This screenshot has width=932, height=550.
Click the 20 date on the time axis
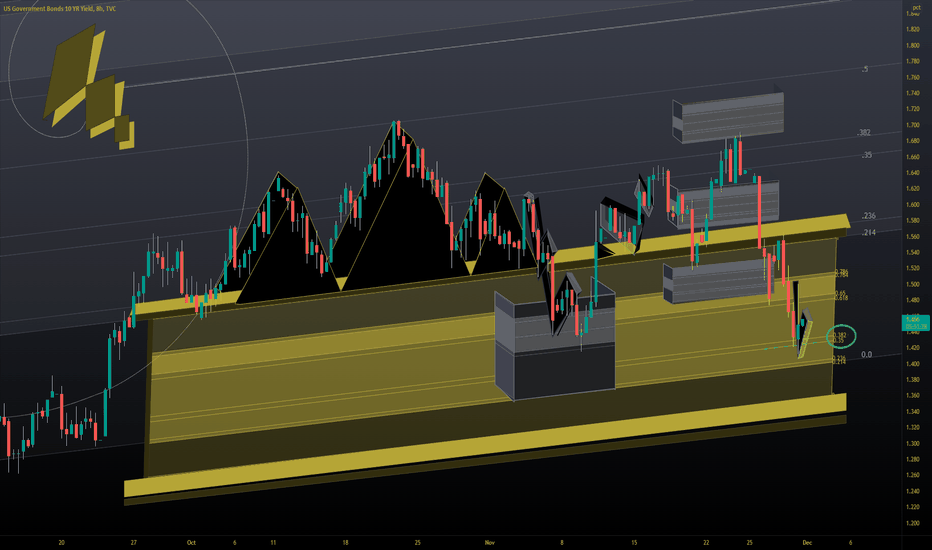pos(61,542)
